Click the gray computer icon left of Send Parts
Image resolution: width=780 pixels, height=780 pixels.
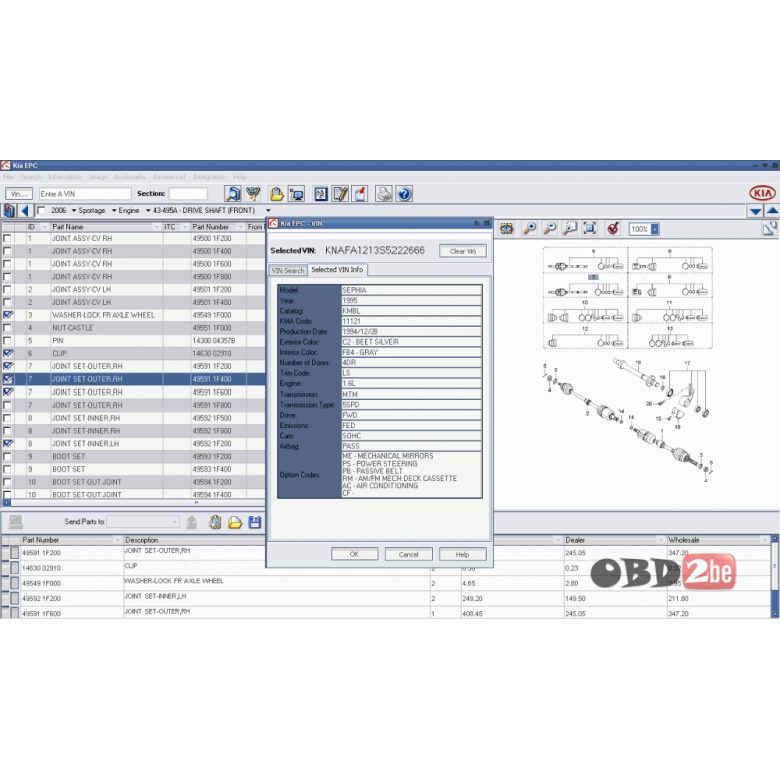[16, 521]
